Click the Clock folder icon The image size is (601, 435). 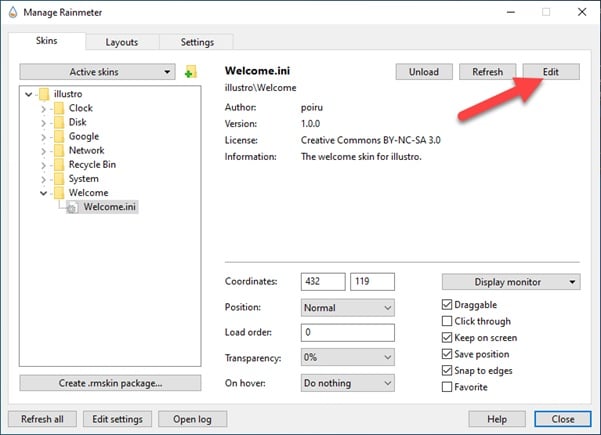pos(59,108)
